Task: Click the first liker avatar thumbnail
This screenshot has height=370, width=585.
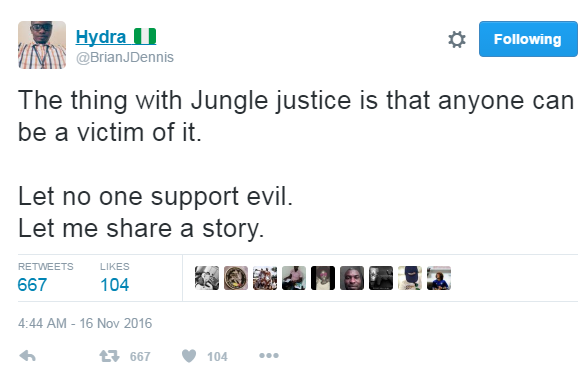Action: (x=207, y=278)
